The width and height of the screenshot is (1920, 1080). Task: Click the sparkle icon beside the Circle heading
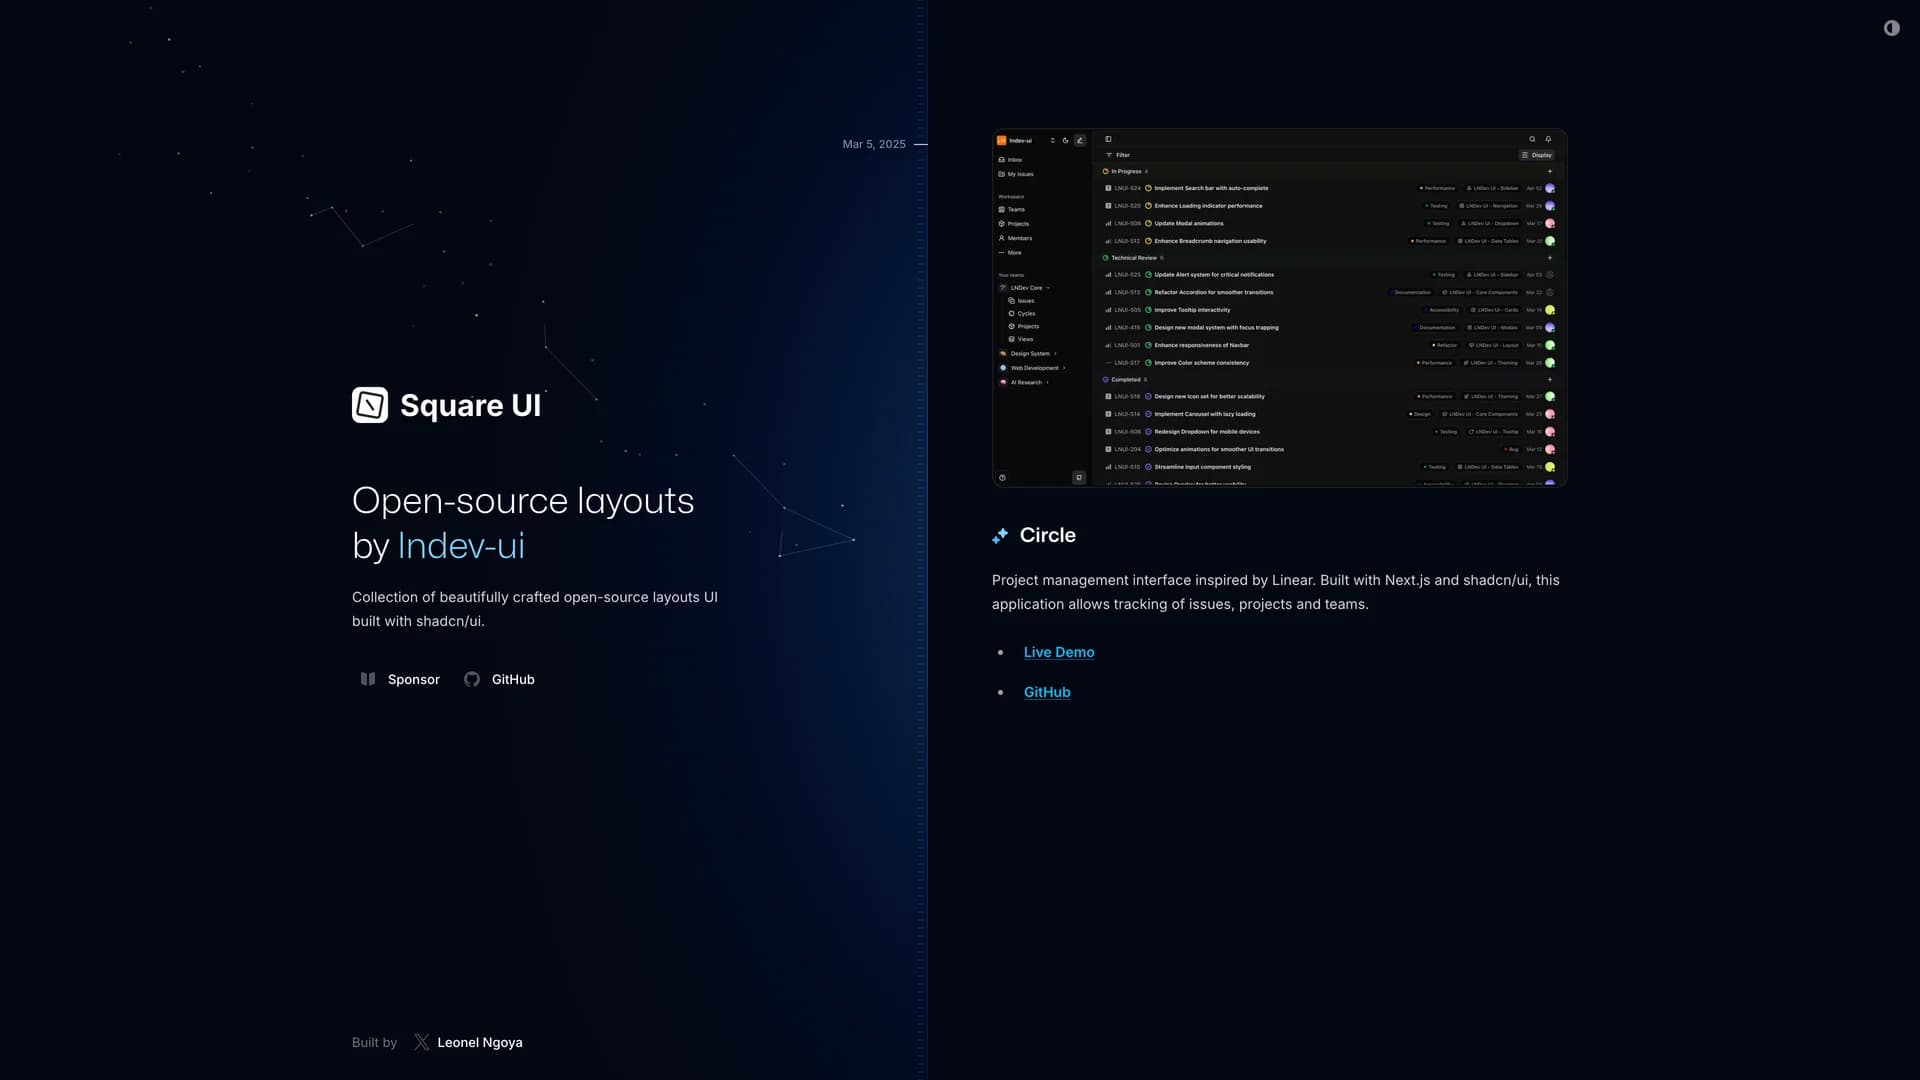1000,536
